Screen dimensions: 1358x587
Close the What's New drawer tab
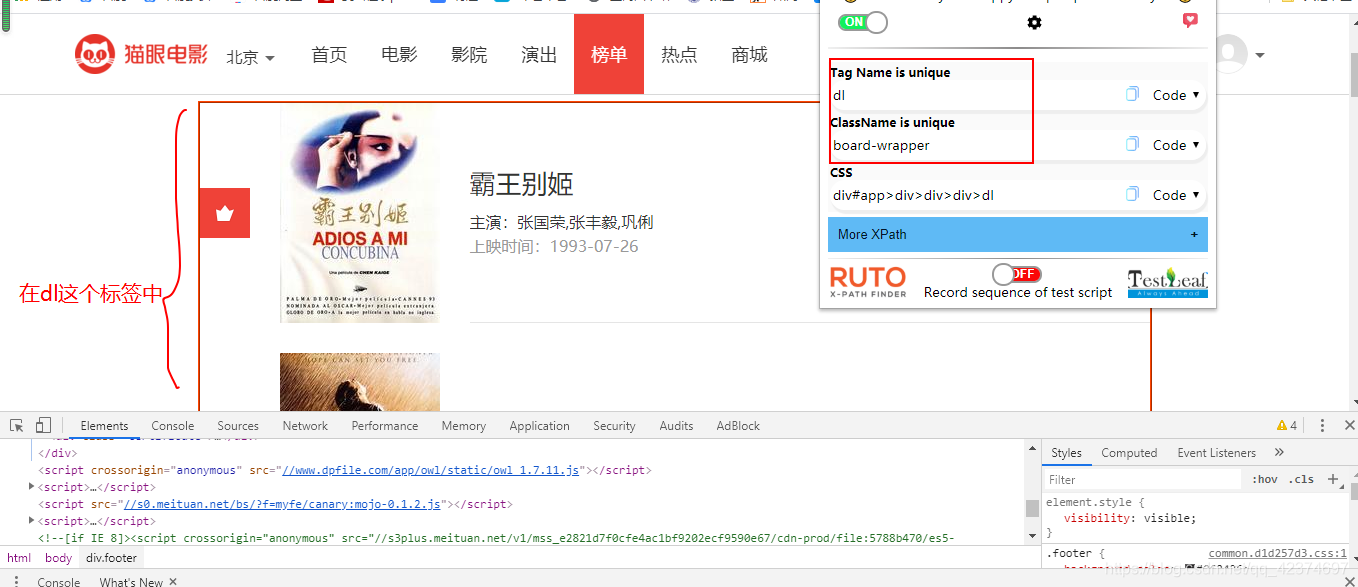pos(173,581)
